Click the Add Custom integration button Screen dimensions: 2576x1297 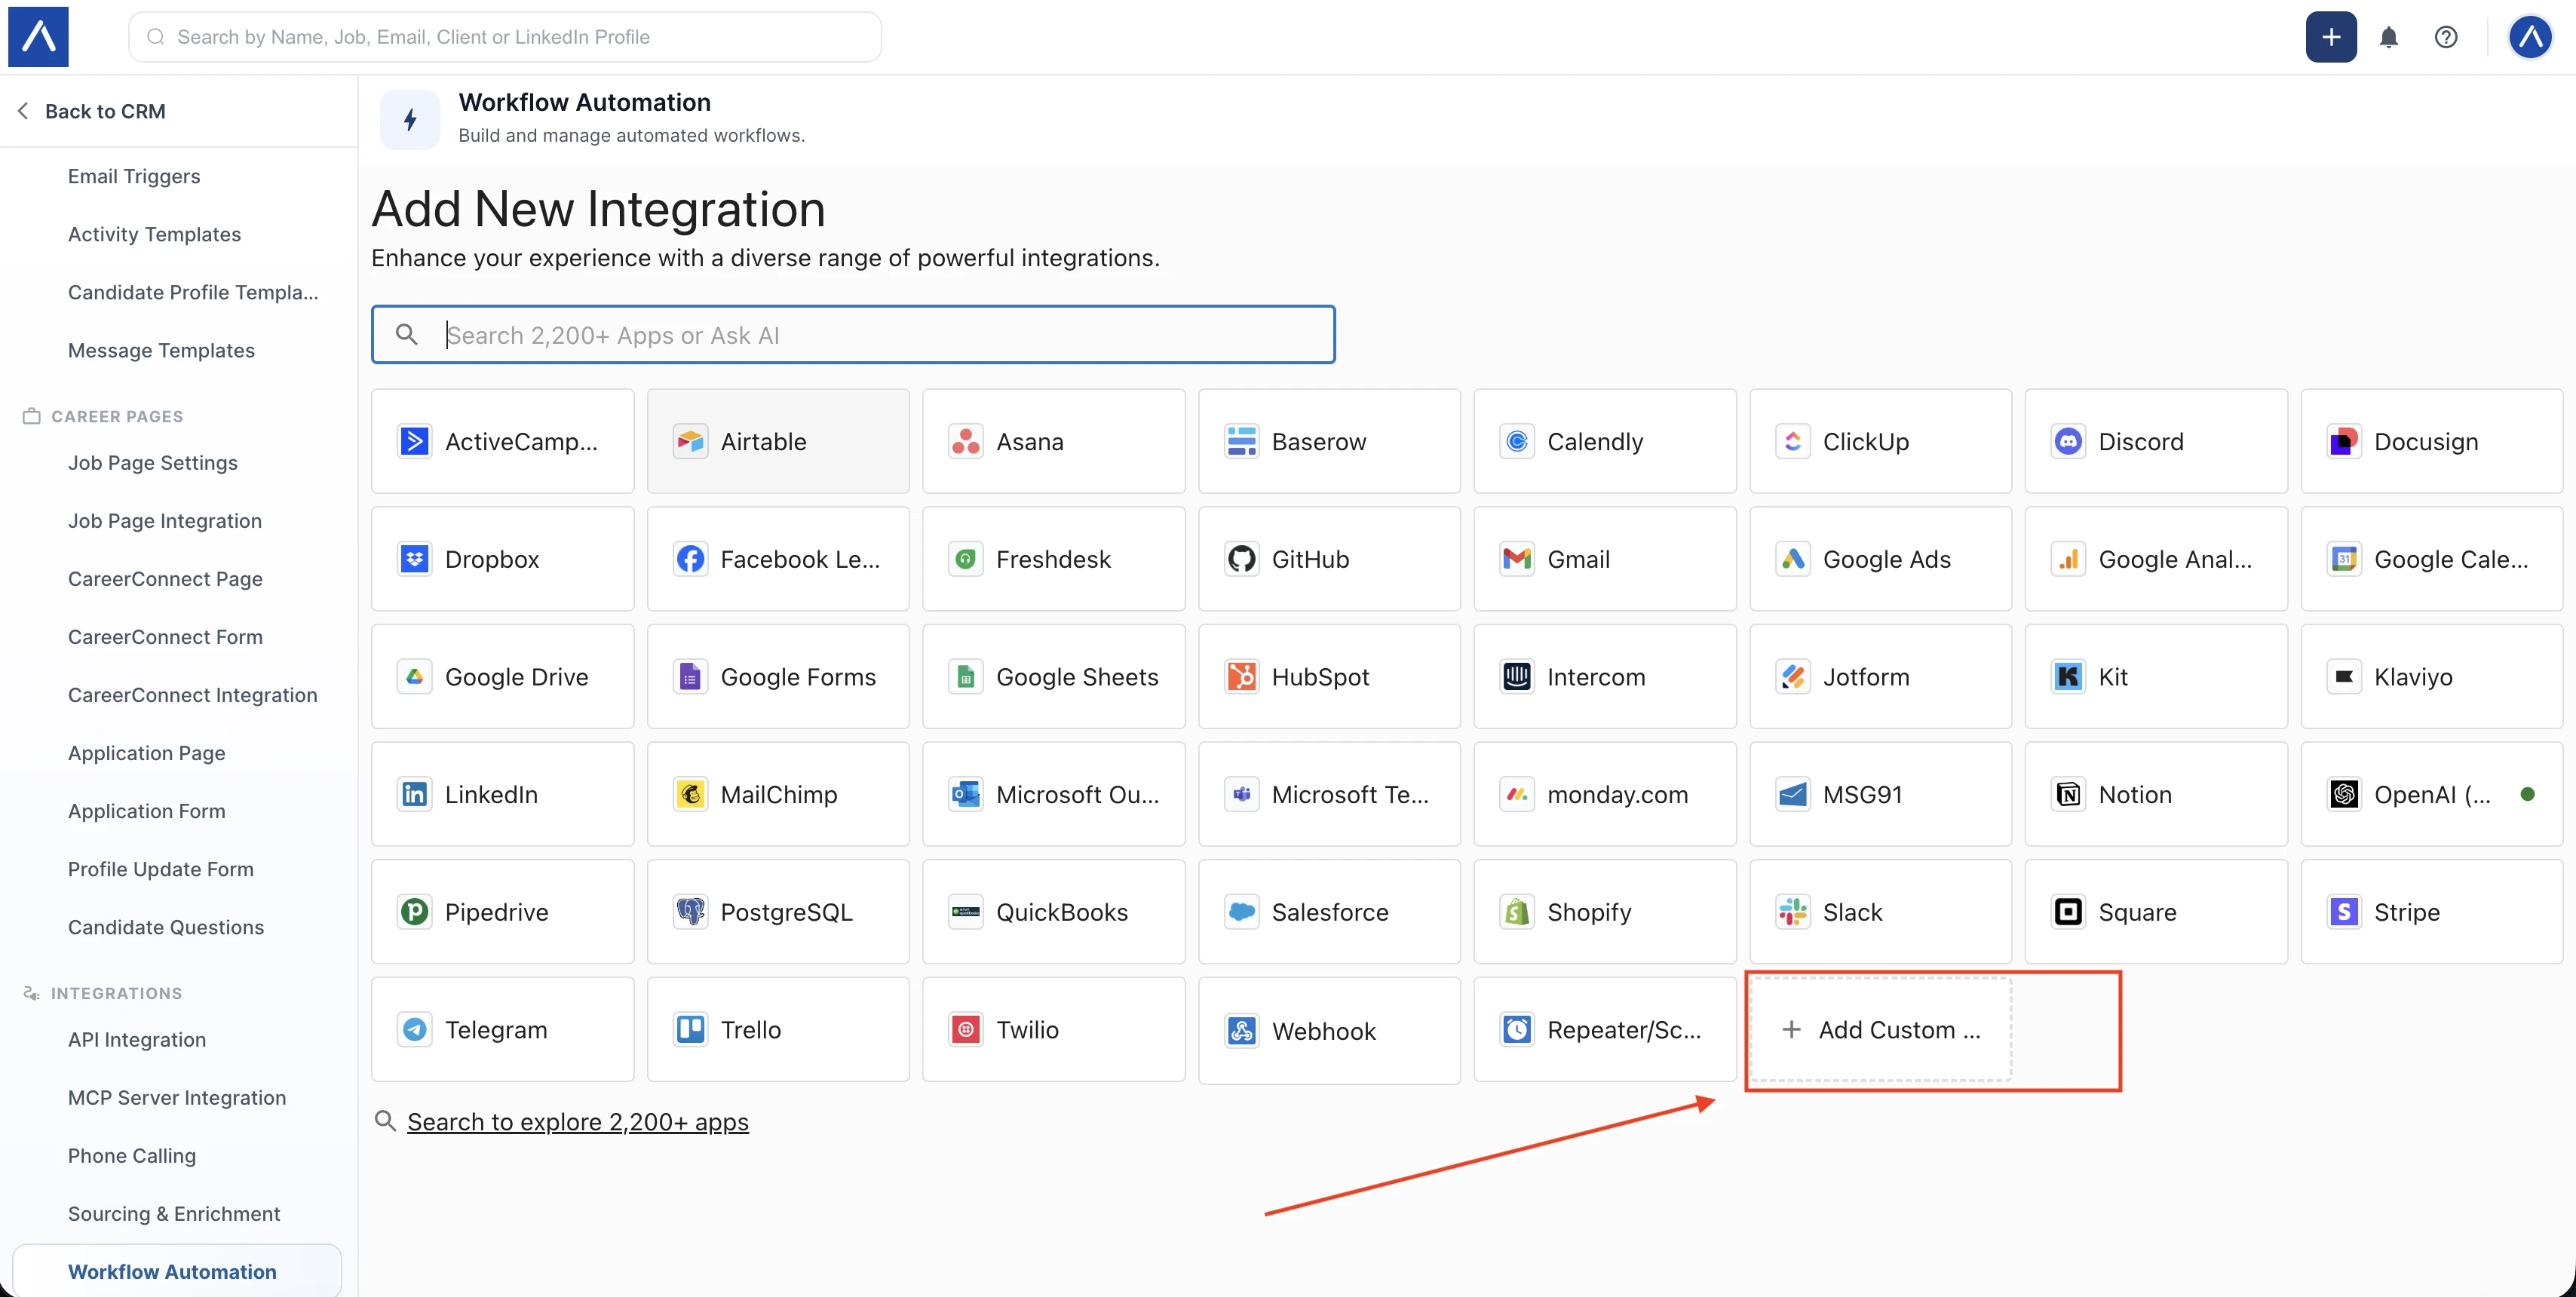(1880, 1029)
